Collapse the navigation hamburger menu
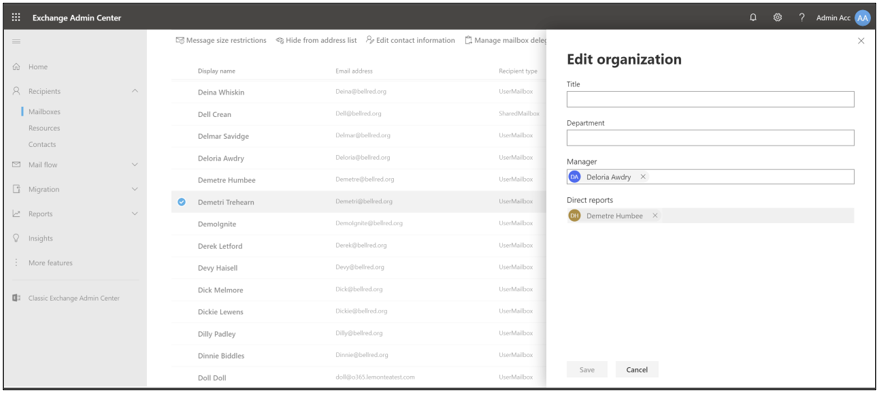The image size is (881, 394). (x=16, y=41)
